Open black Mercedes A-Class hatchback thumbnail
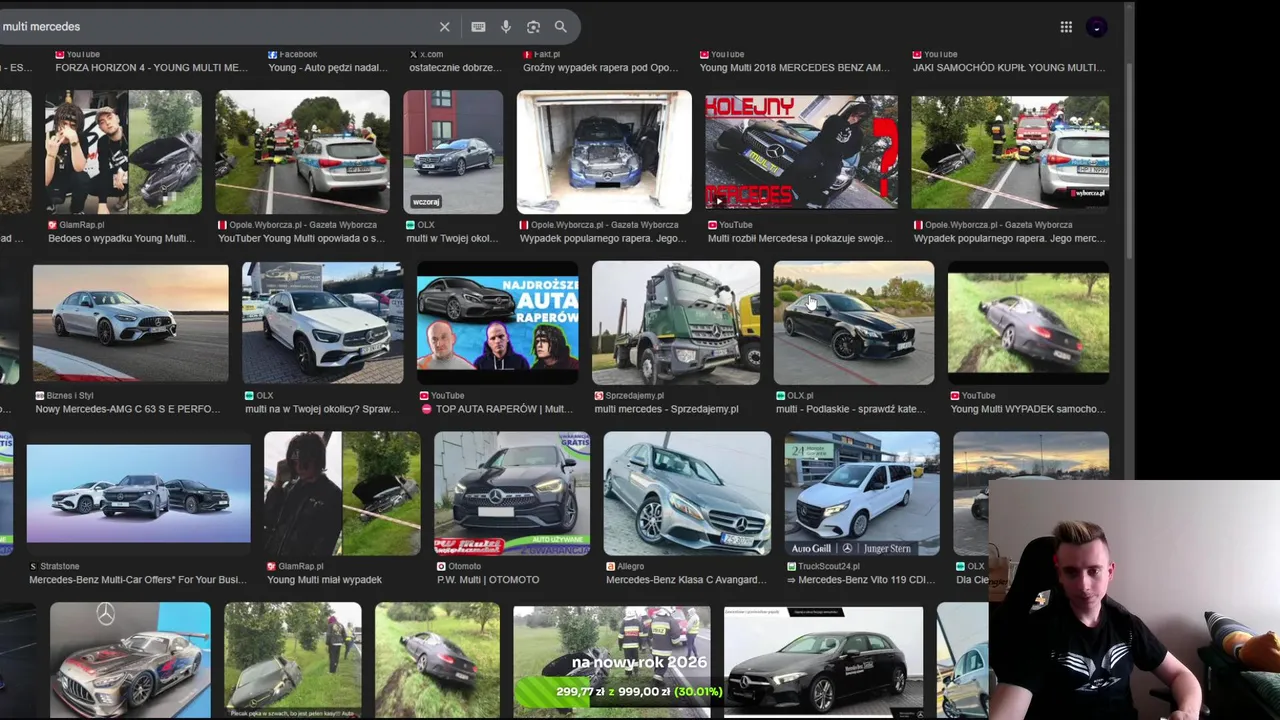The width and height of the screenshot is (1280, 720). [824, 661]
